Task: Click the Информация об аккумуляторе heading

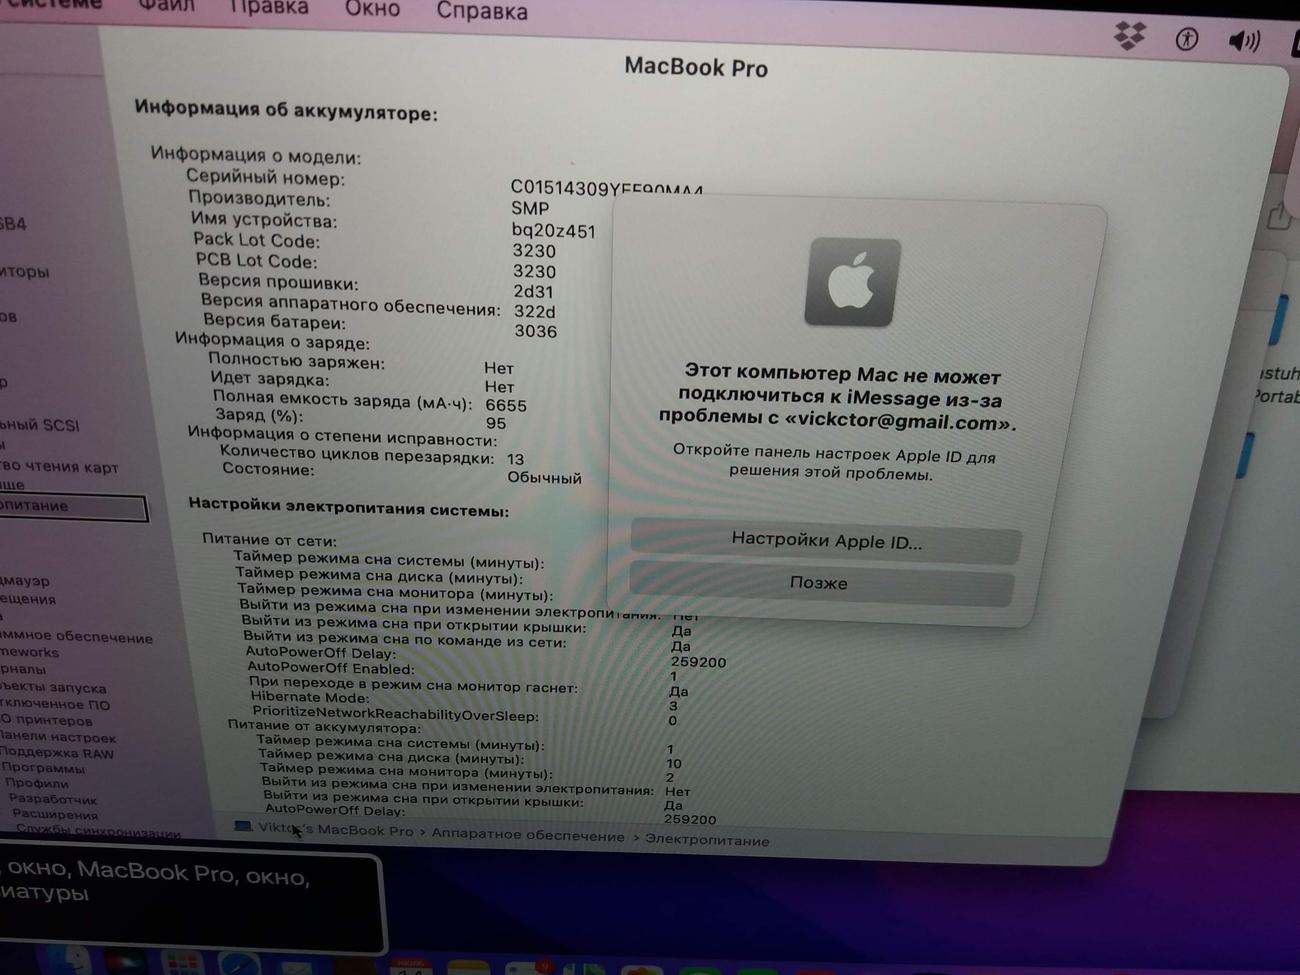Action: tap(286, 110)
